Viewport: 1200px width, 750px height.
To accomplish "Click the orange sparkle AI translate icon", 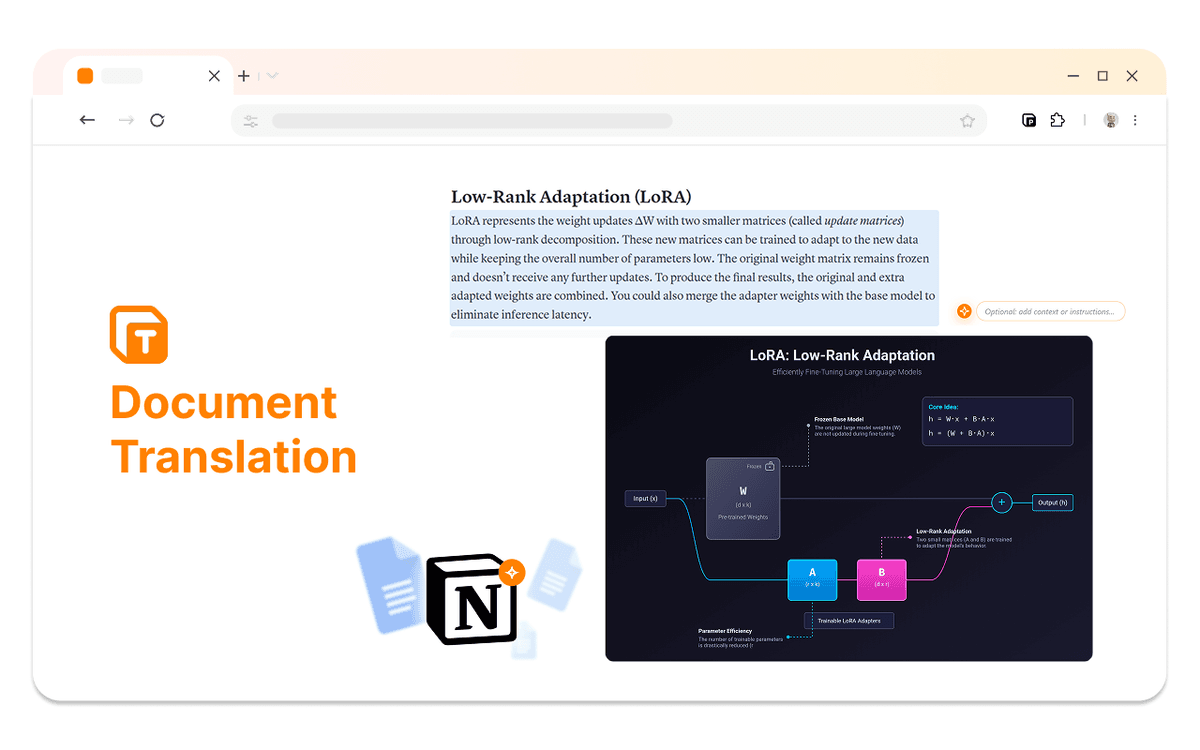I will pyautogui.click(x=963, y=311).
